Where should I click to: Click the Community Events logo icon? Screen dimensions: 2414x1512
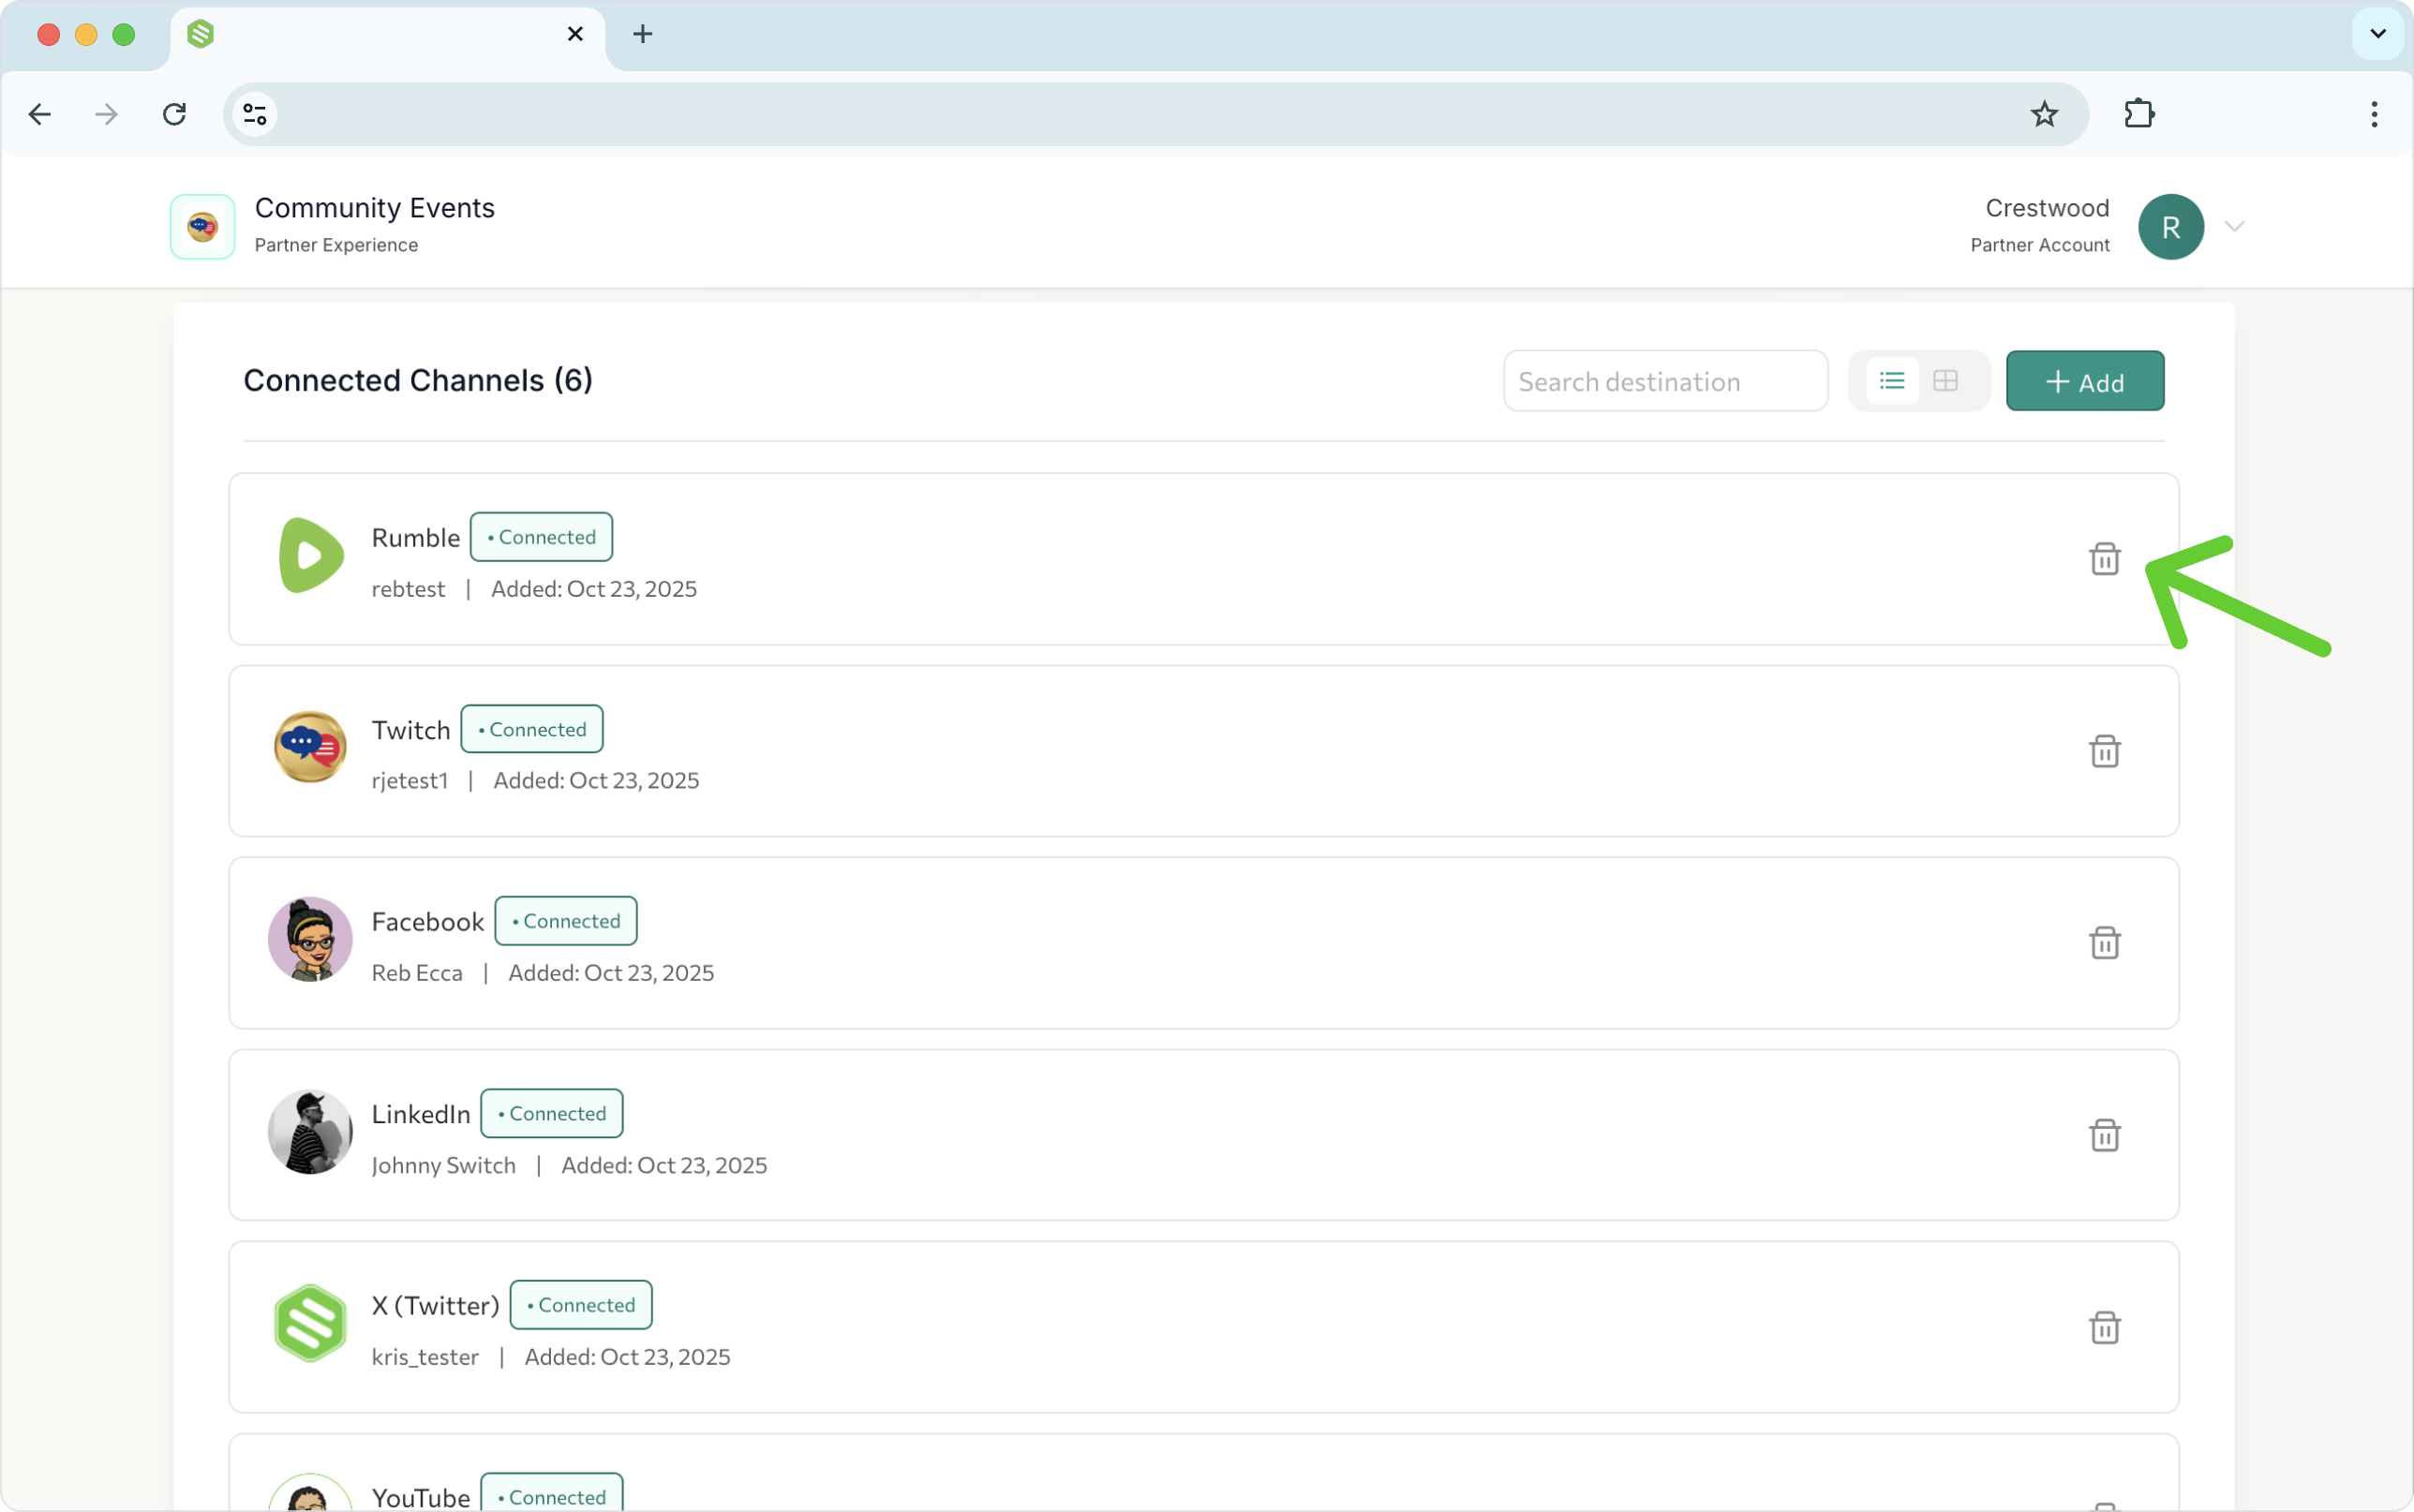202,227
